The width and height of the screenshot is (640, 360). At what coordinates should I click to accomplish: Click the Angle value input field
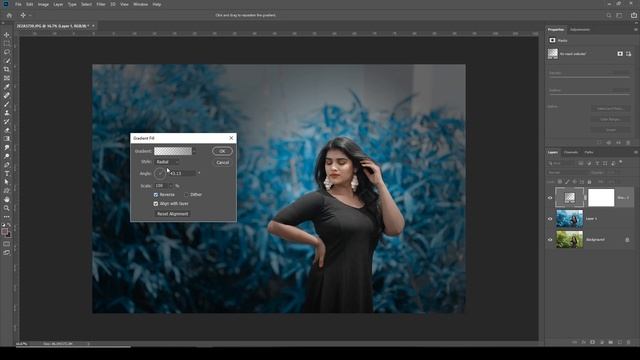click(182, 173)
